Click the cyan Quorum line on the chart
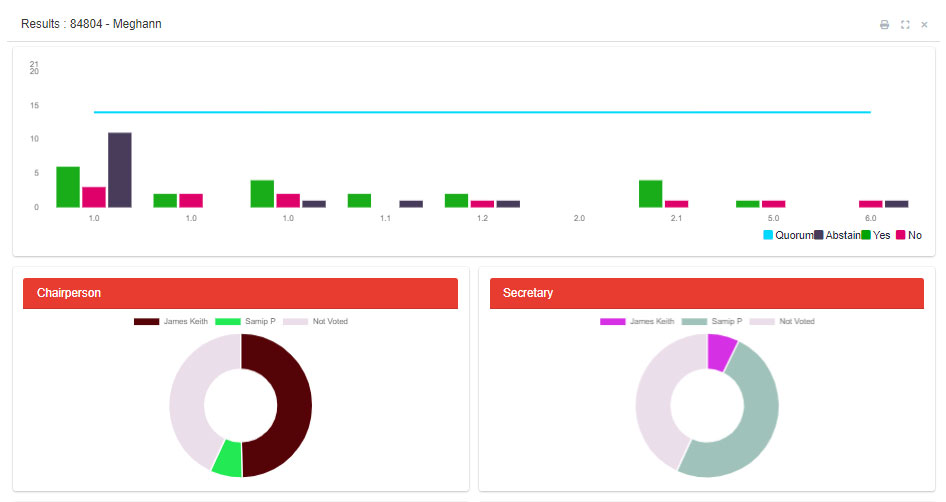This screenshot has width=946, height=502. point(480,112)
